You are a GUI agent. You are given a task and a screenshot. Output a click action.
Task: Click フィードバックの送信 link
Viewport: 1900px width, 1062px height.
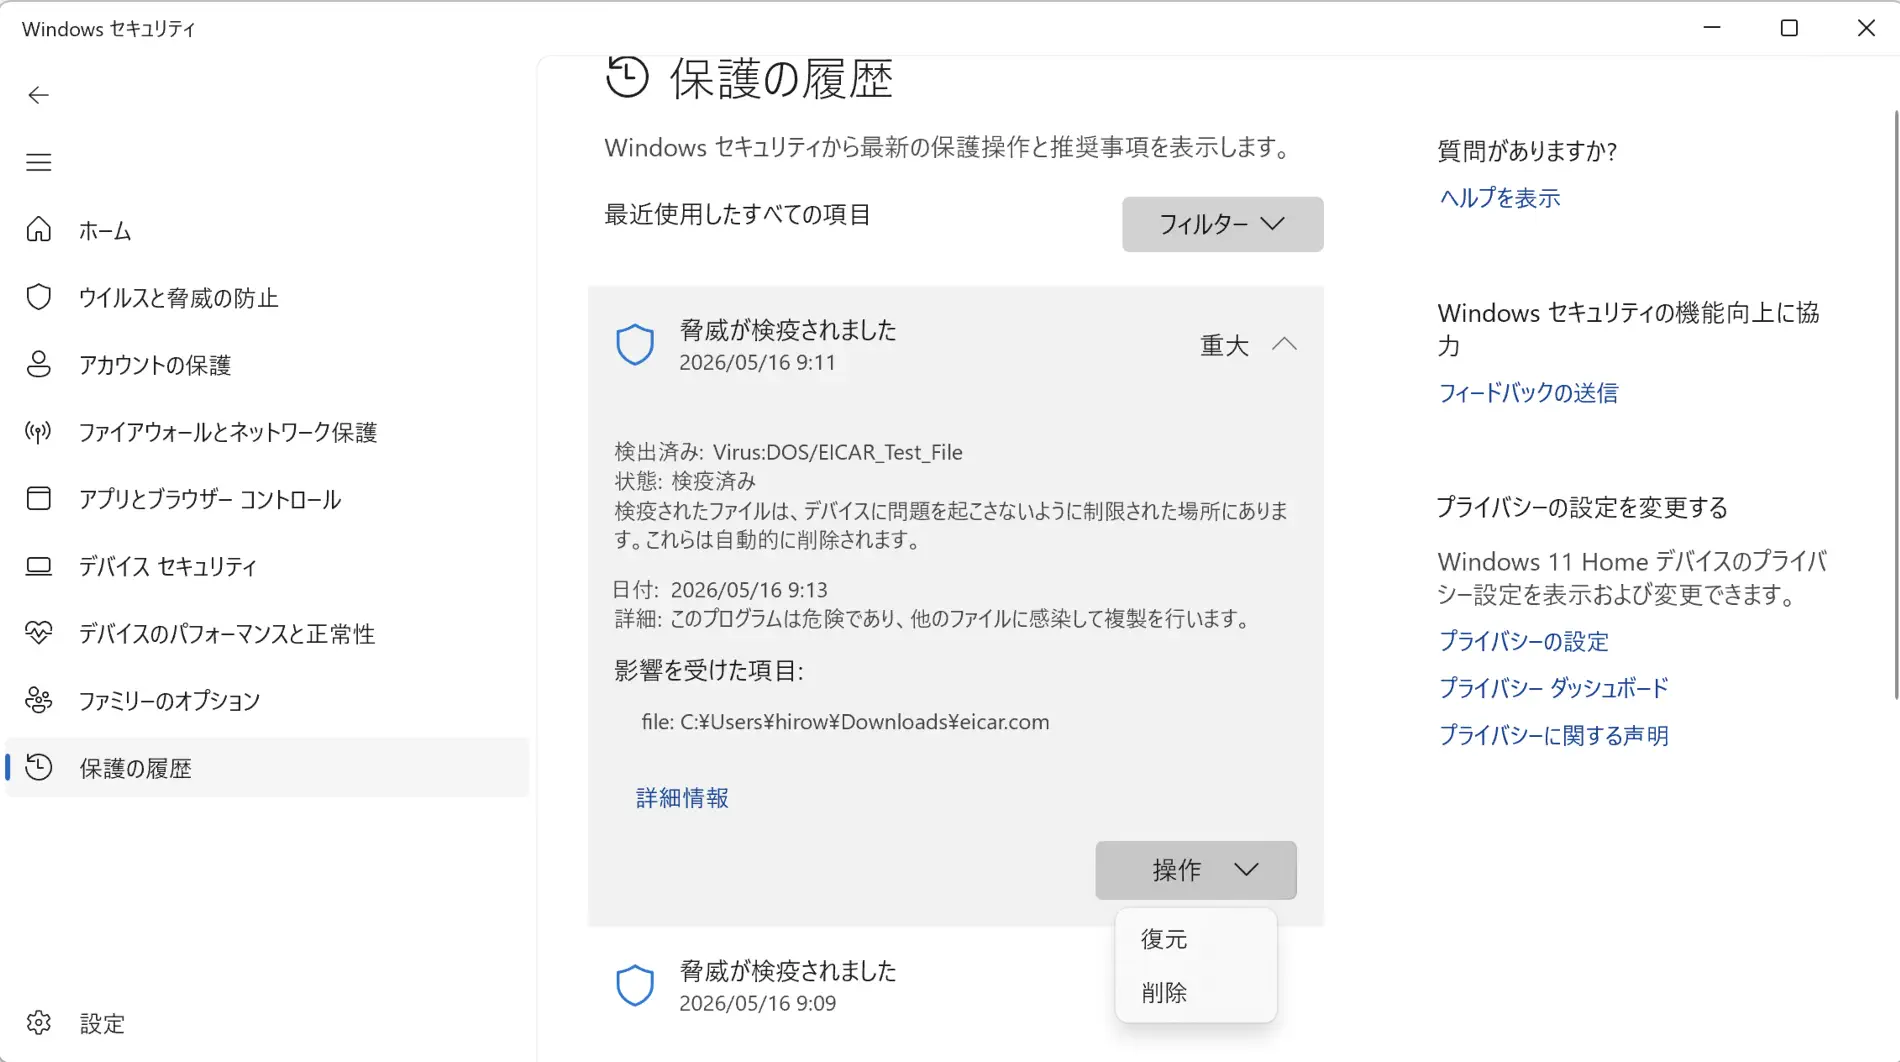pos(1527,393)
